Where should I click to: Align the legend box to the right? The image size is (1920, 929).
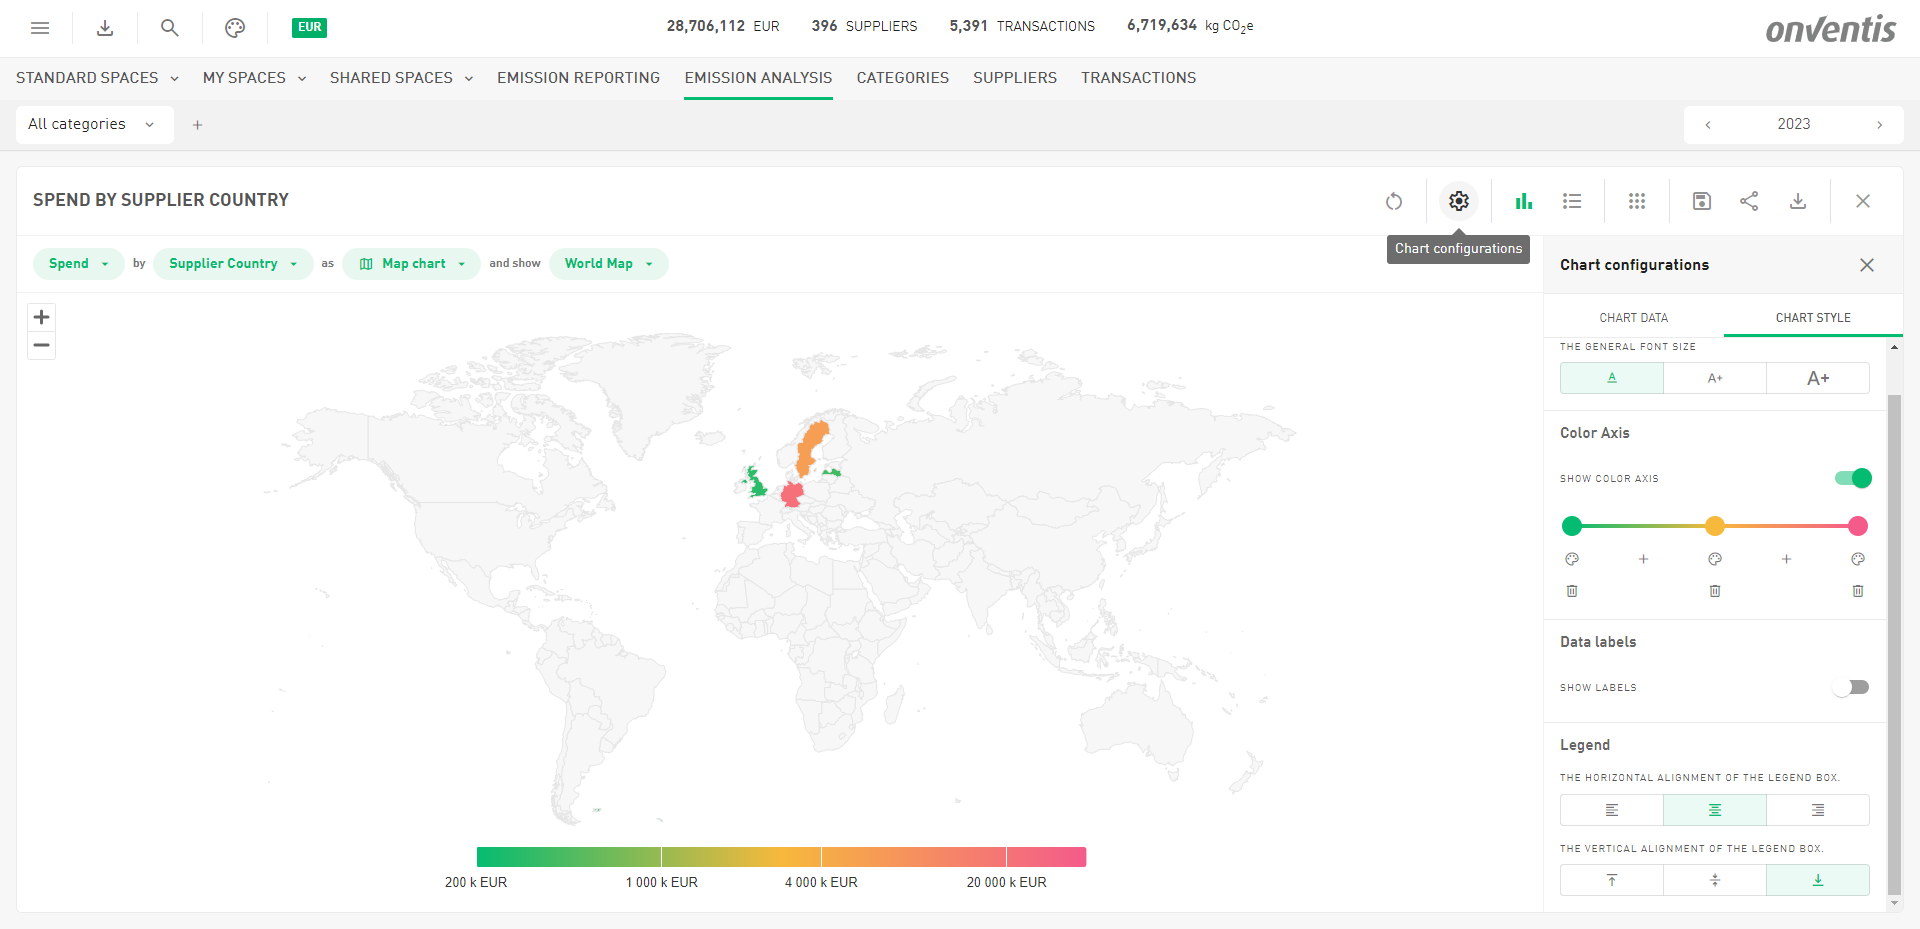[x=1817, y=810]
